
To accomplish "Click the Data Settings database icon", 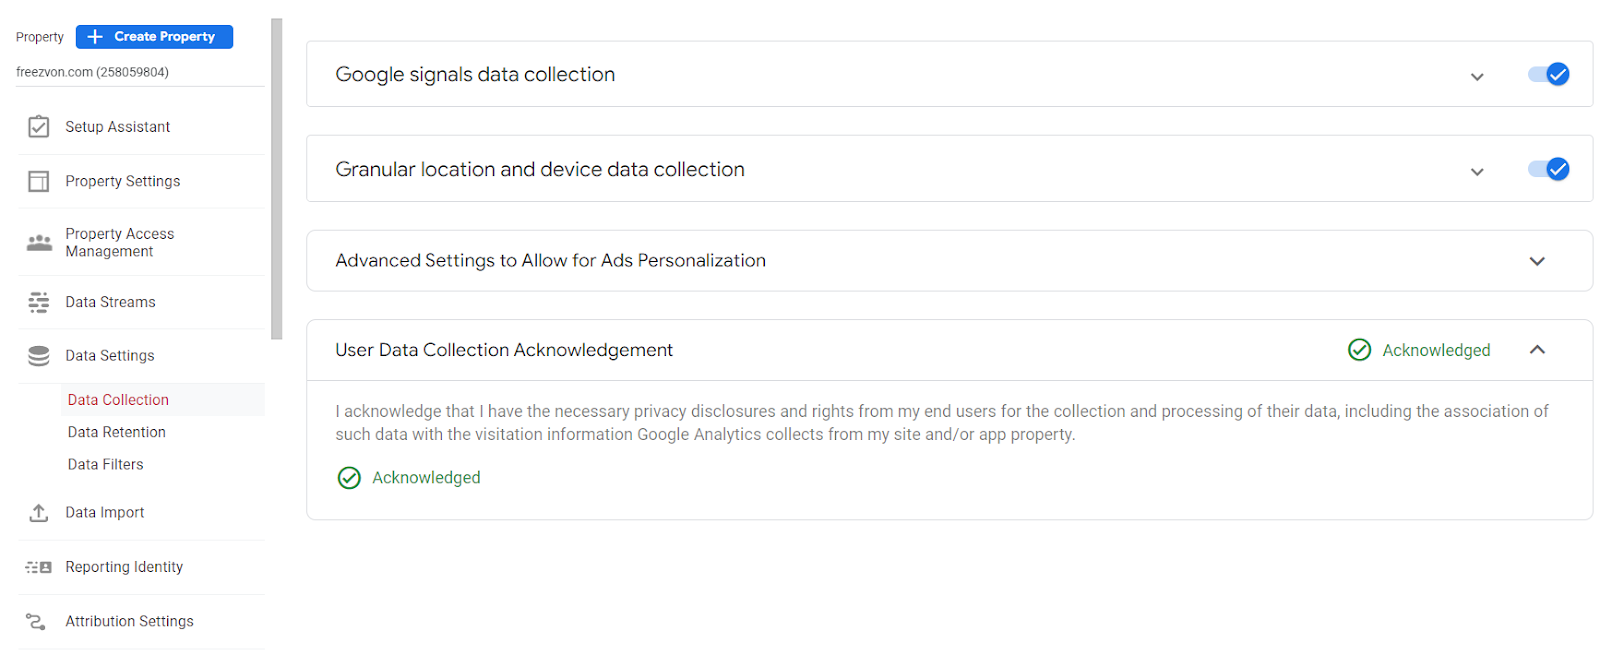I will pyautogui.click(x=39, y=356).
